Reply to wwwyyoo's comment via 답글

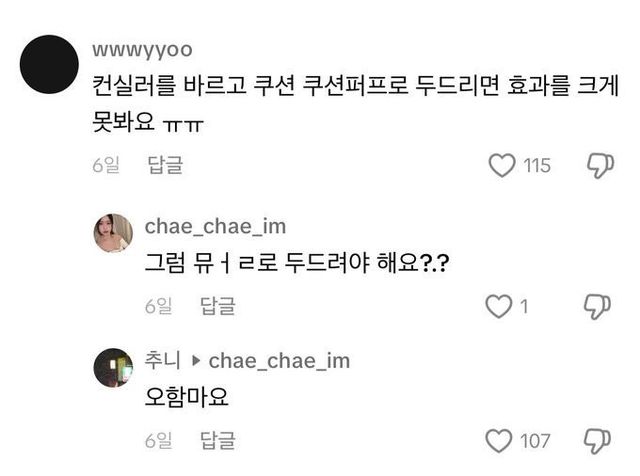point(165,166)
